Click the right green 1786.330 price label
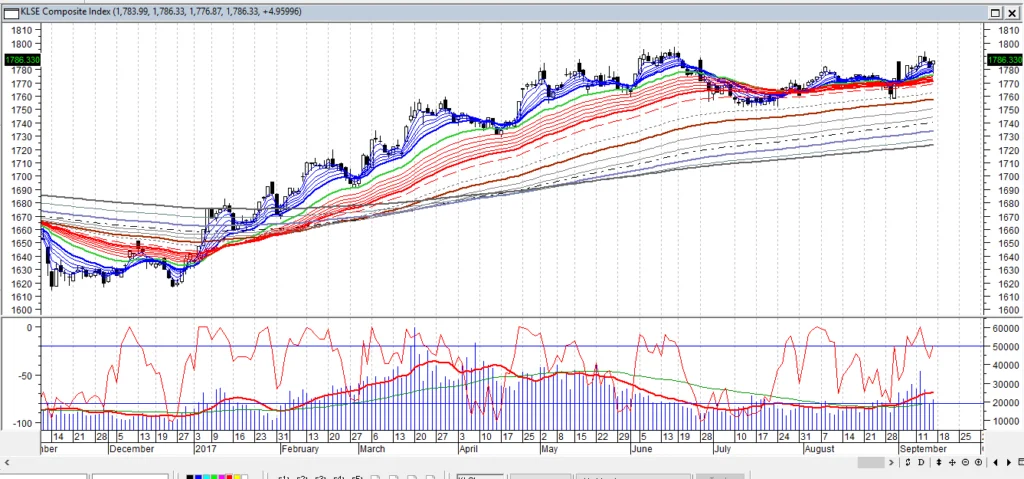 [1005, 59]
